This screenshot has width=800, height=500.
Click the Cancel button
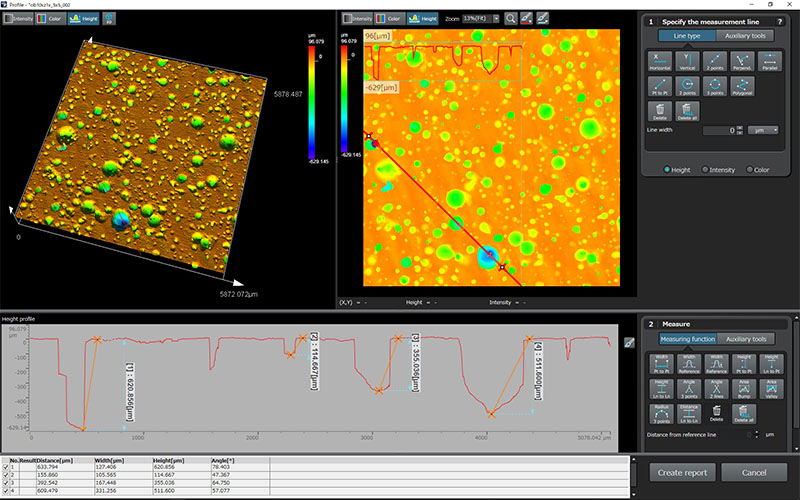(755, 471)
